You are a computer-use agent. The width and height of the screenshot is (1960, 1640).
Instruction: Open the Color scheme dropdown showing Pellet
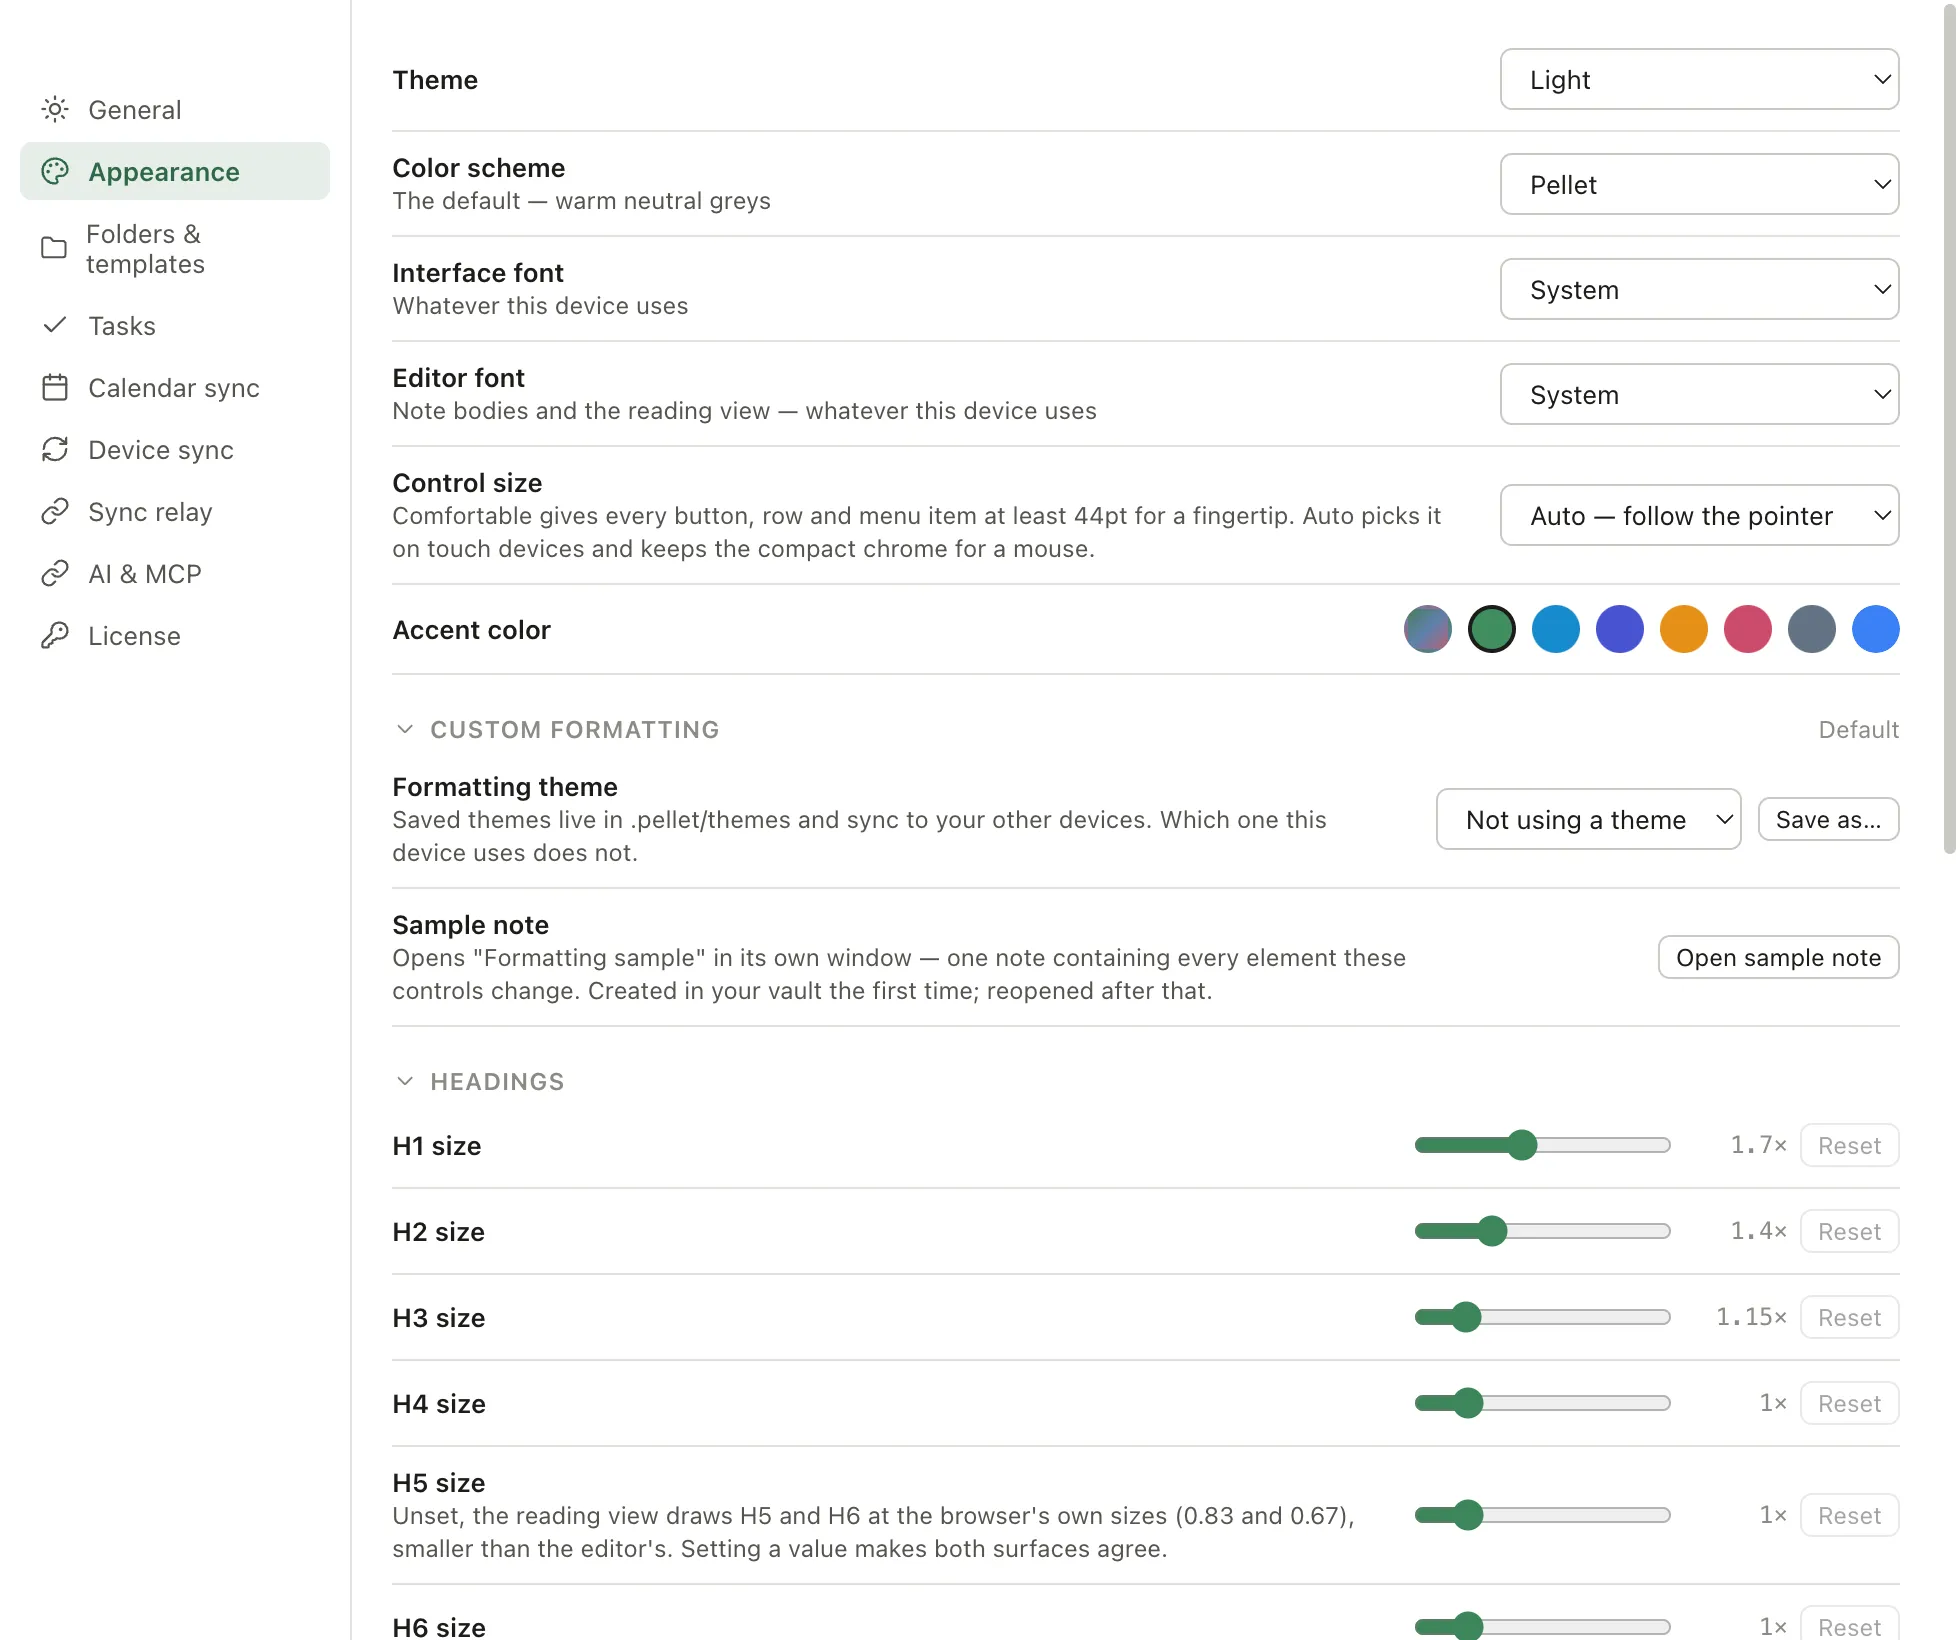click(1699, 185)
